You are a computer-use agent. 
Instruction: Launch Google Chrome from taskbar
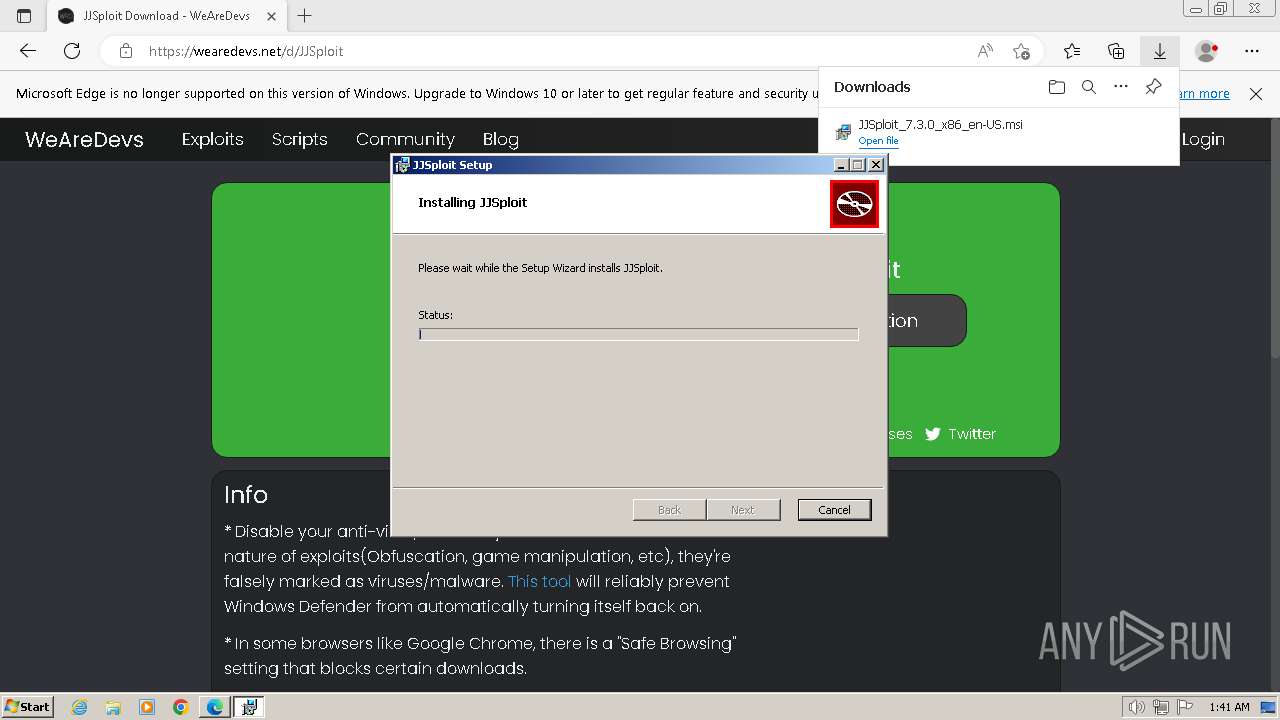[180, 707]
